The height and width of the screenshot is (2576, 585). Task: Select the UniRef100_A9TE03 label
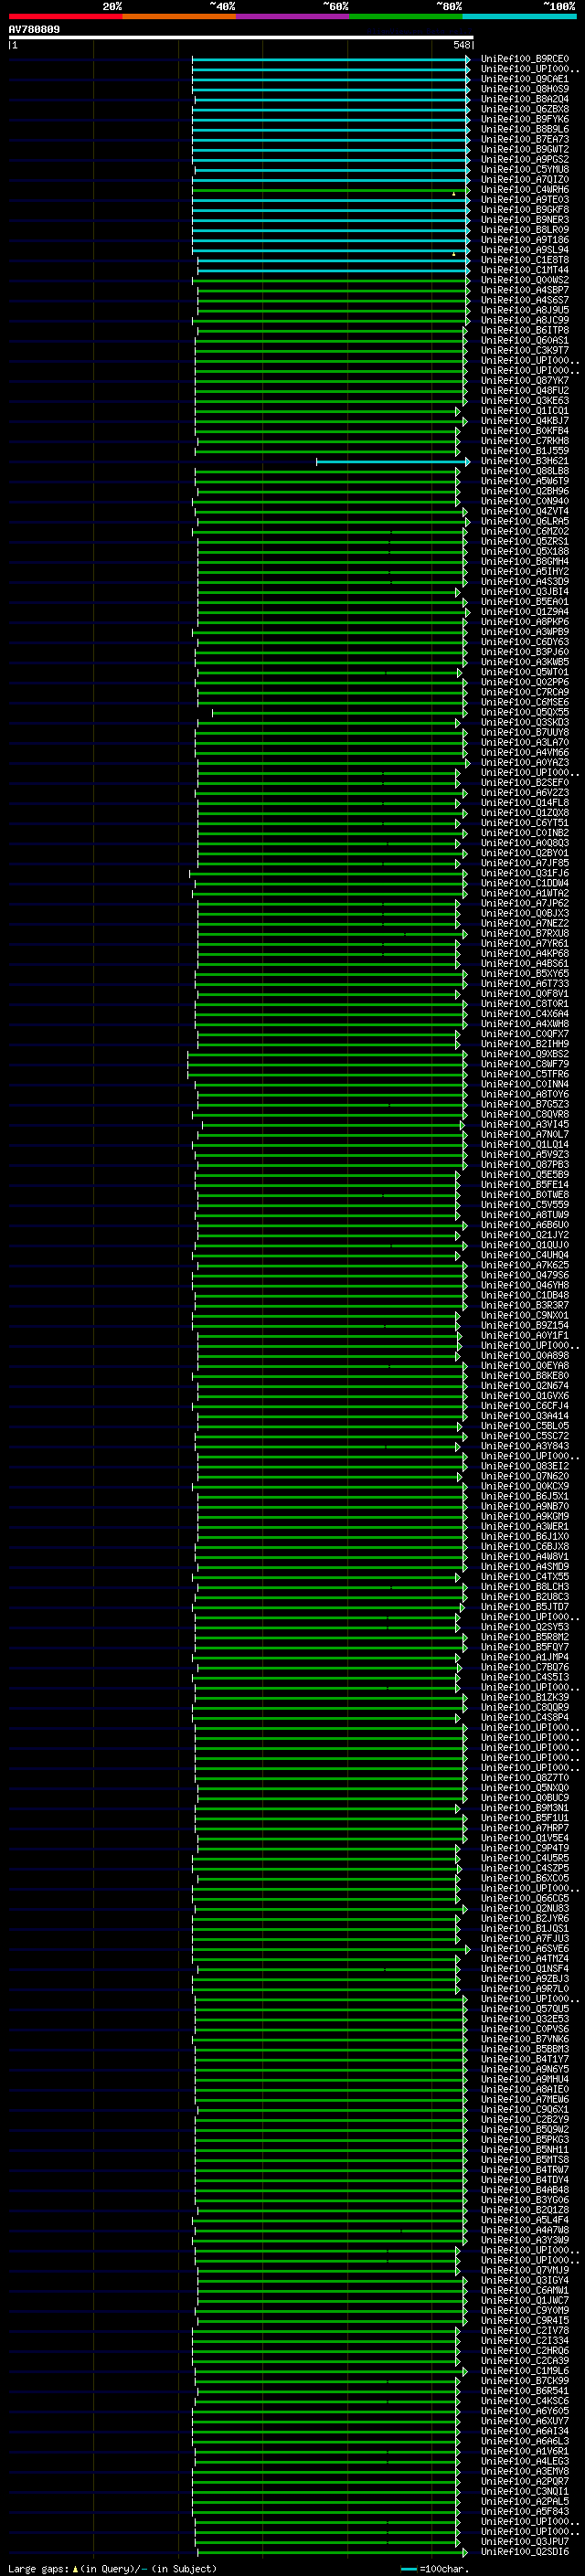click(524, 199)
